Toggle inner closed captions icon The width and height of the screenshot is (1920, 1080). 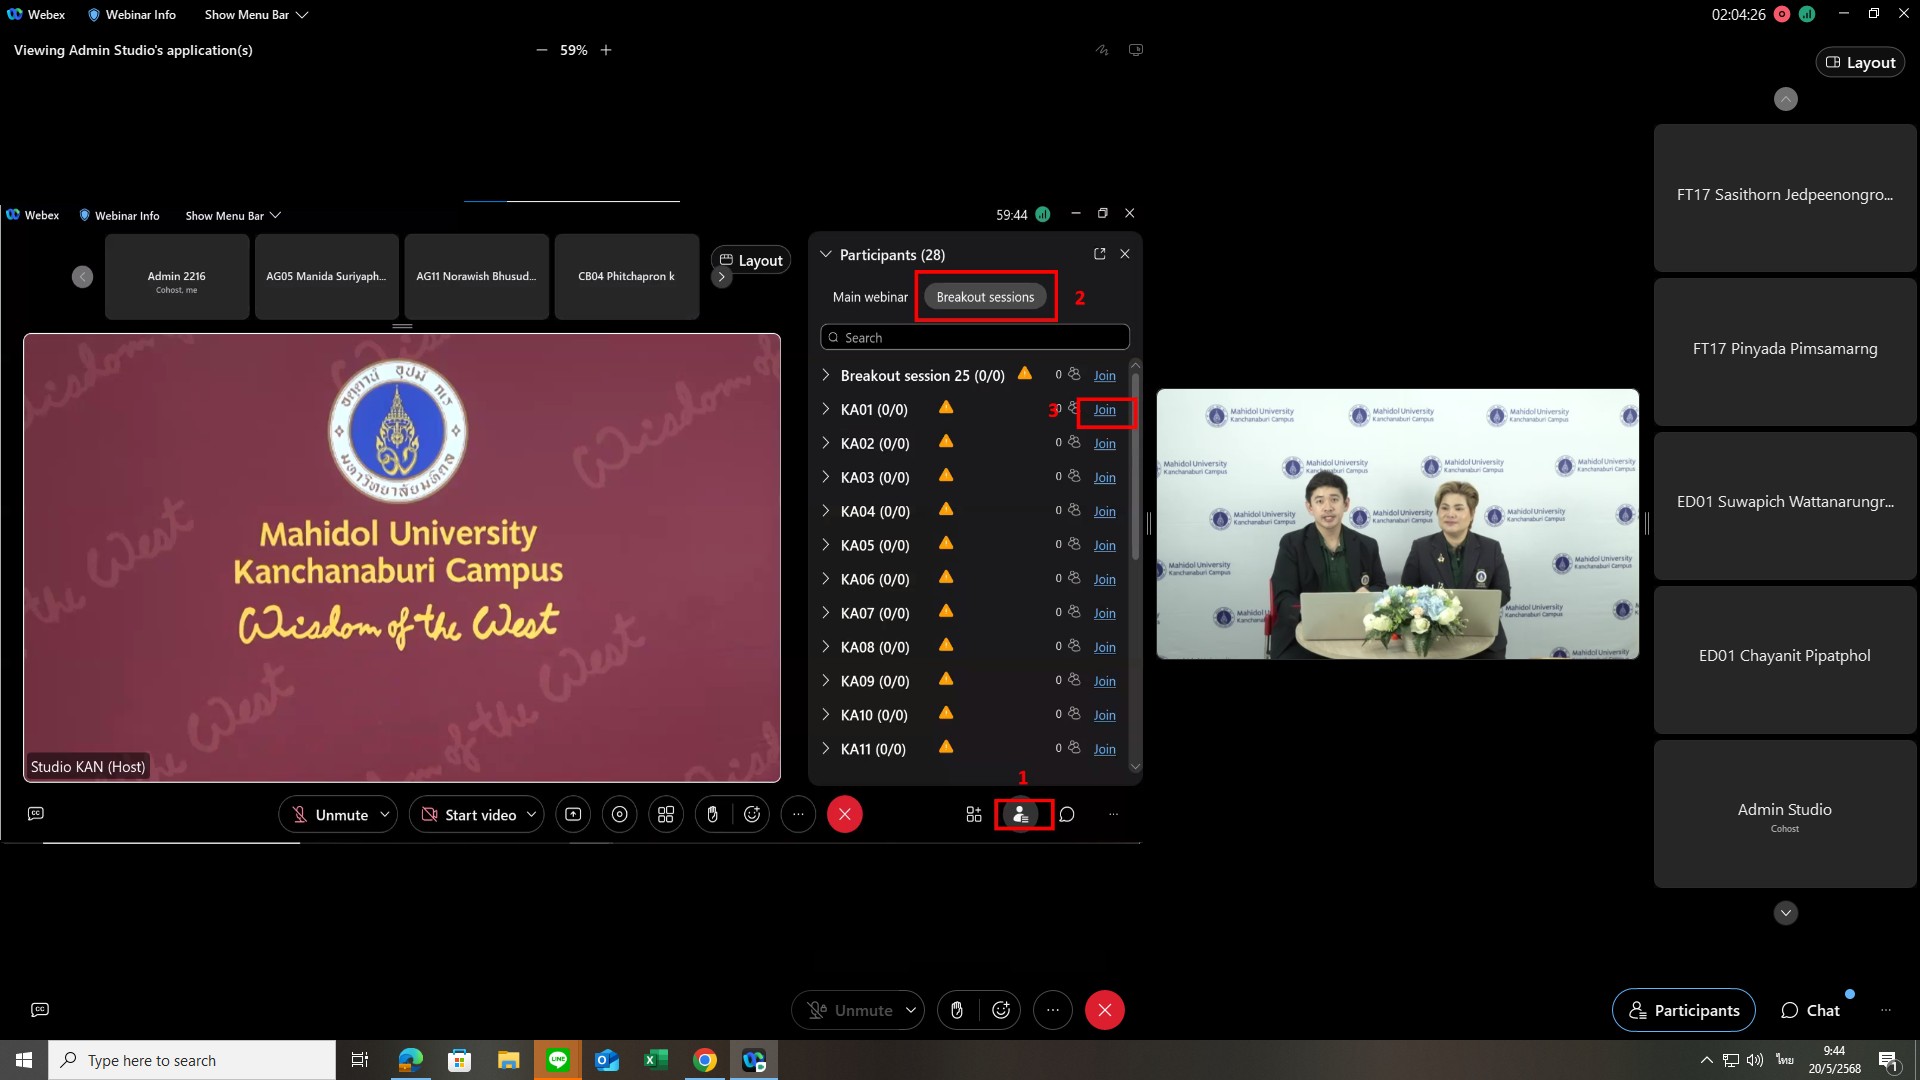[36, 814]
